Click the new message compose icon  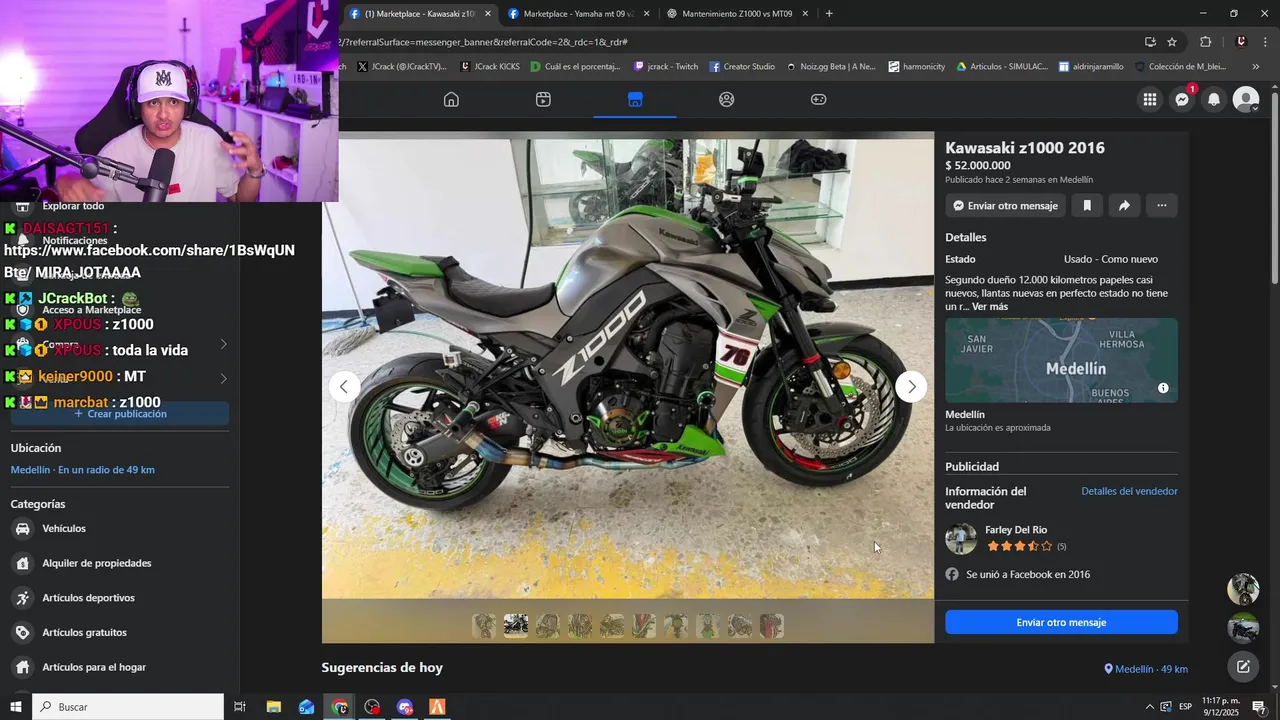click(x=1243, y=667)
